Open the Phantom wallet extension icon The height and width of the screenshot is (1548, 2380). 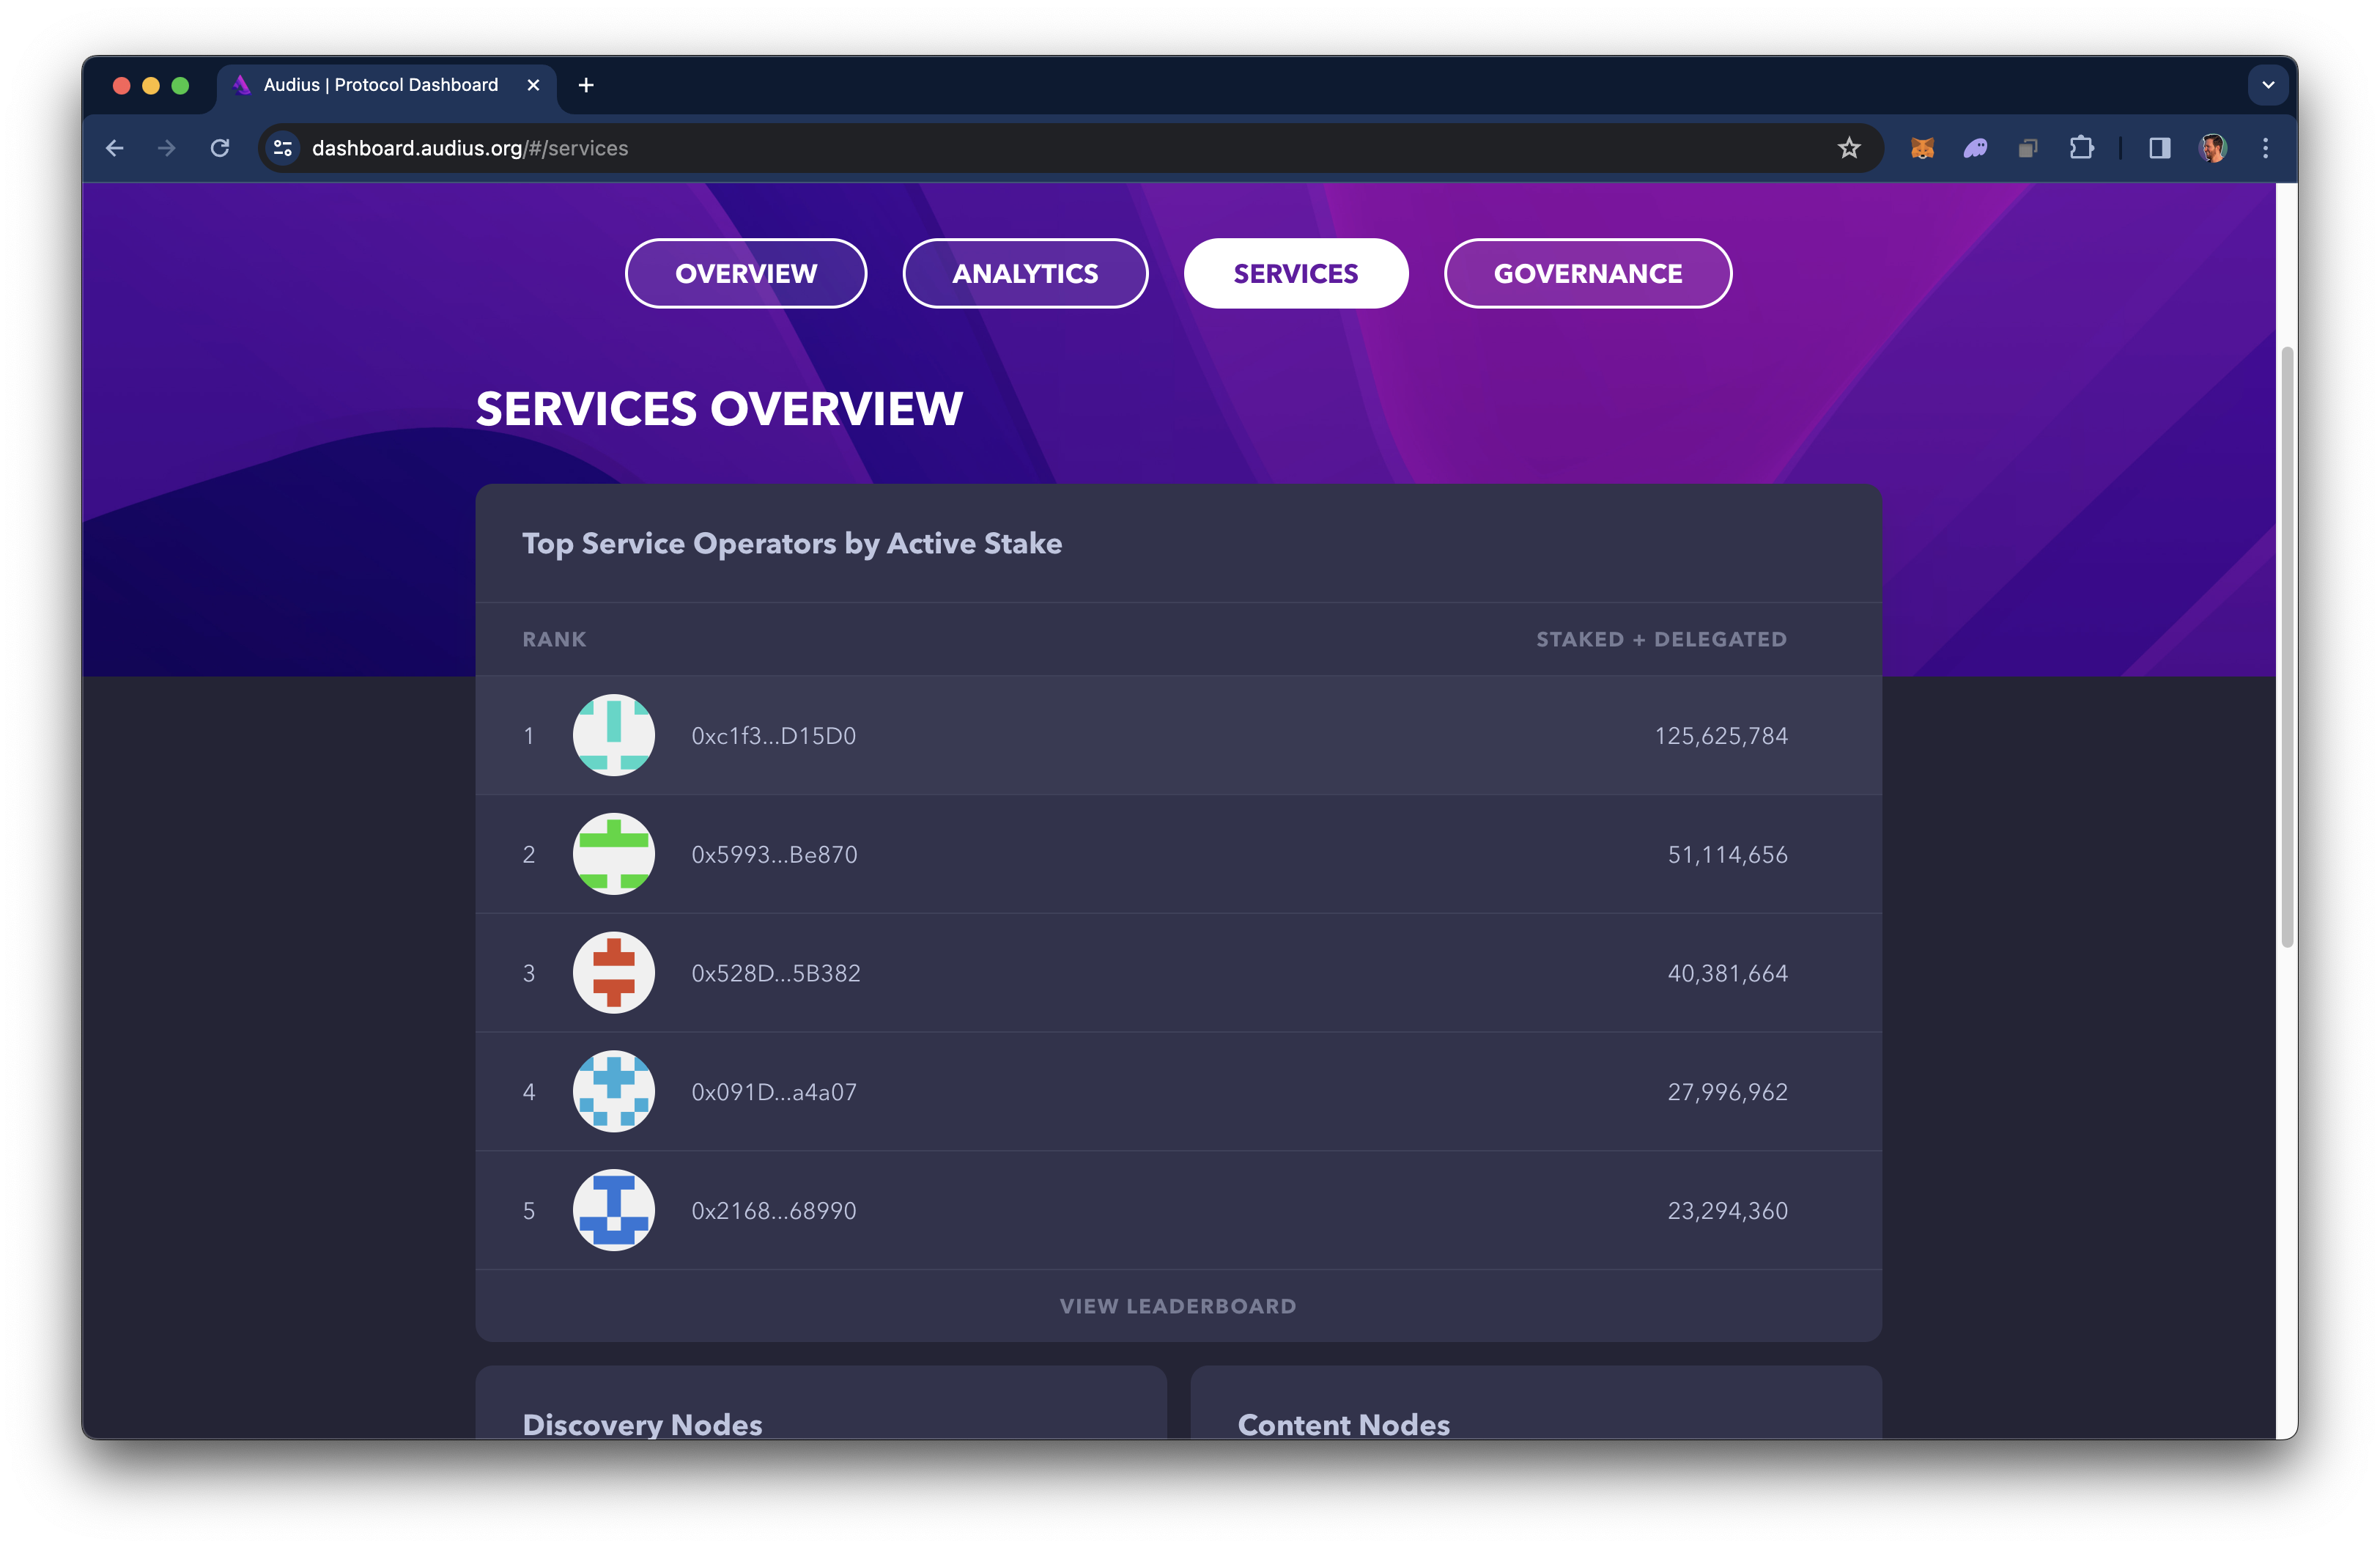pos(1975,148)
